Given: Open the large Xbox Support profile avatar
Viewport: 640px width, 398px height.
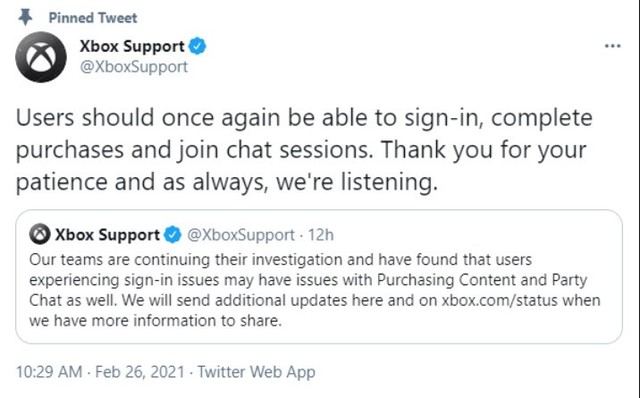Looking at the screenshot, I should pos(41,57).
